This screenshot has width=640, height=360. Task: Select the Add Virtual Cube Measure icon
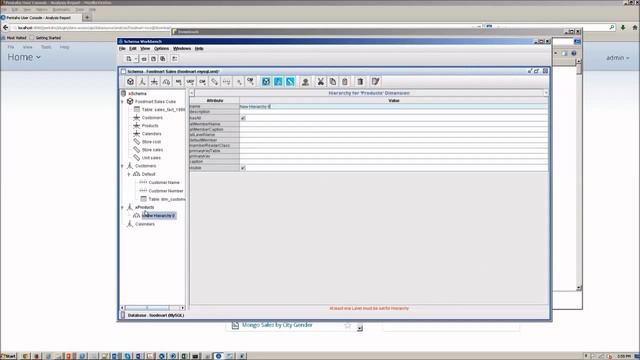(290, 82)
